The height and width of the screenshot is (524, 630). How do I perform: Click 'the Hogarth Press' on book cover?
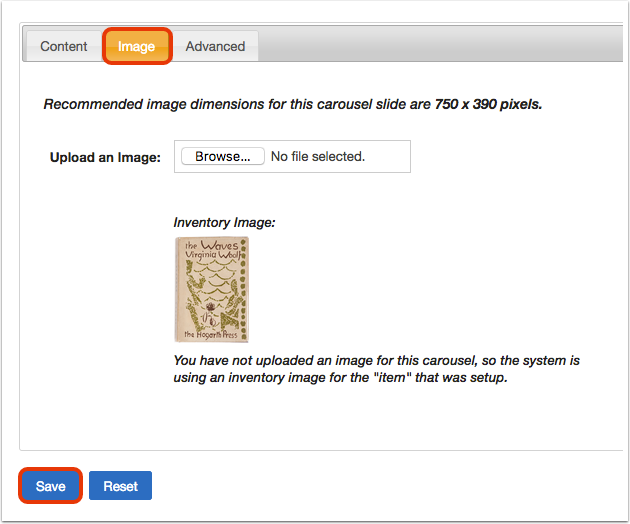pos(211,334)
